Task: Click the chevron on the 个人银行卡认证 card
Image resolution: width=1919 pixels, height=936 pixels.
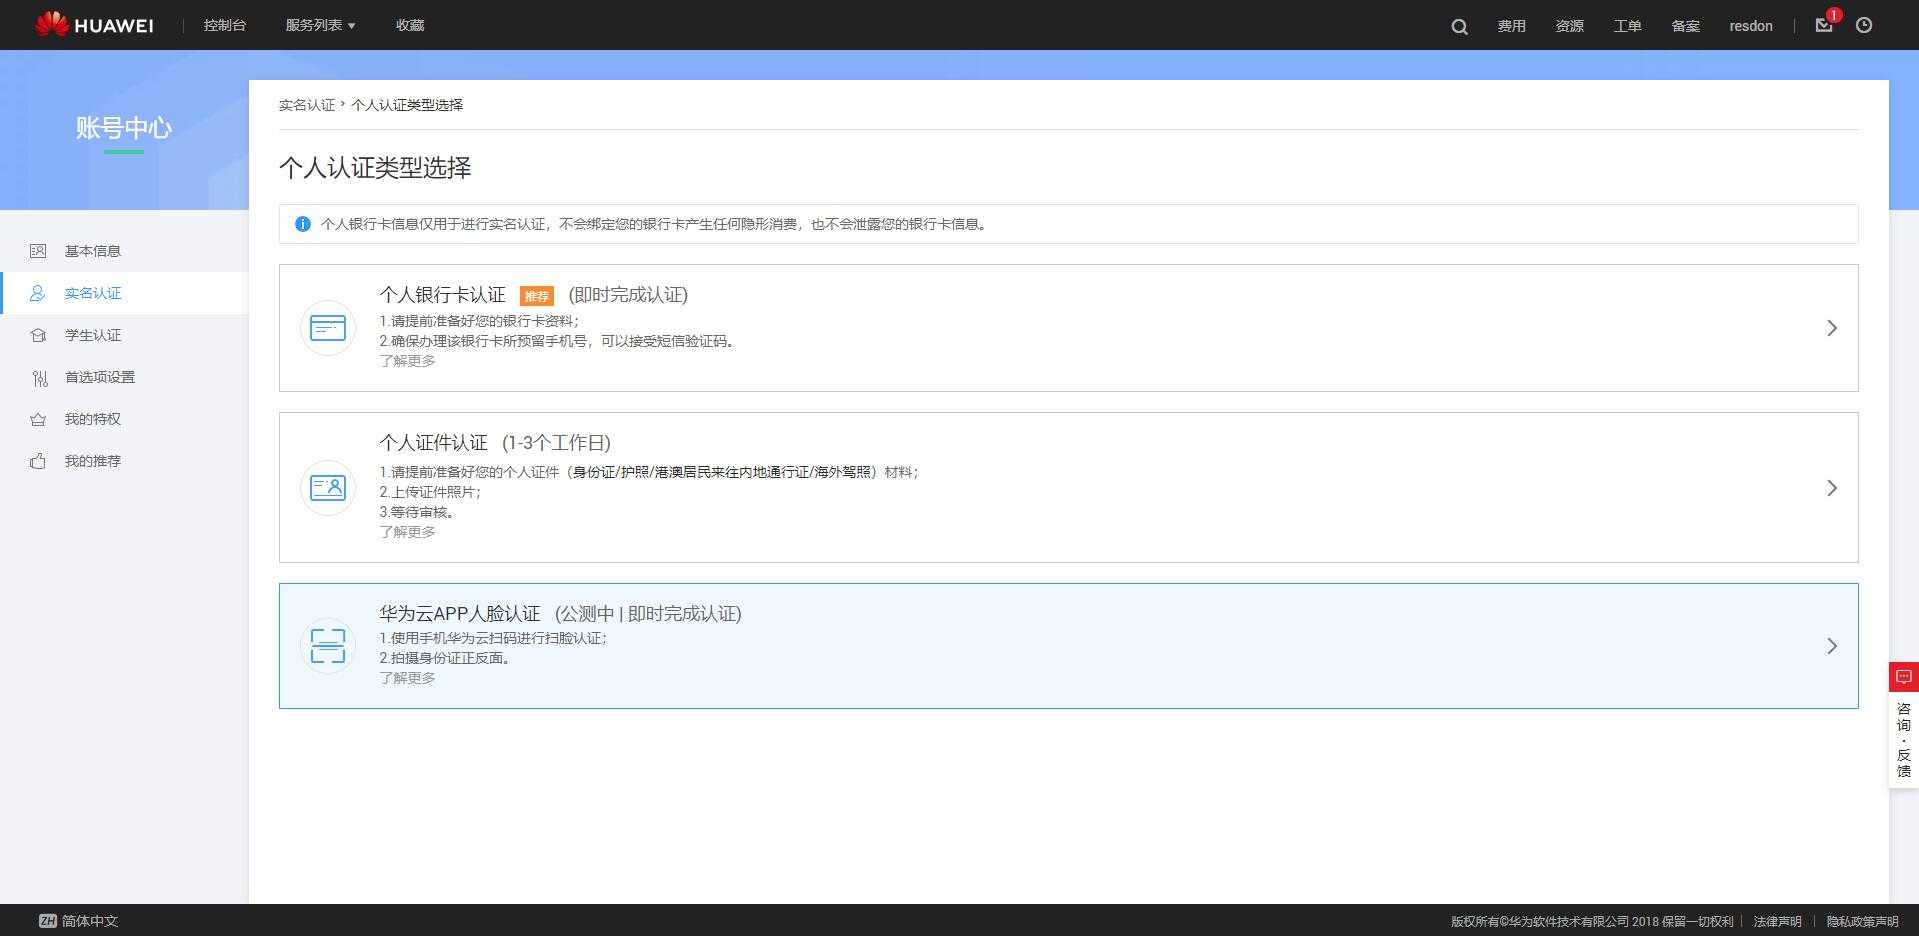Action: [1831, 328]
